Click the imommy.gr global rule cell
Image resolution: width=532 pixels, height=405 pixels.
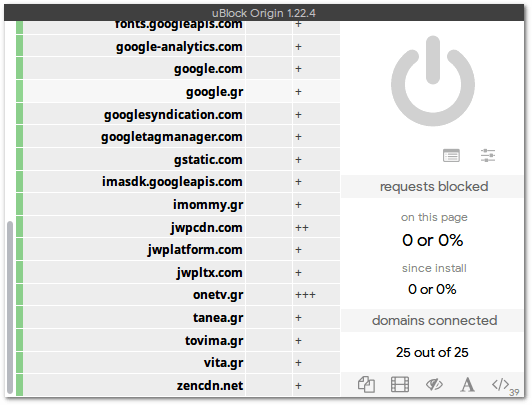[x=269, y=205]
